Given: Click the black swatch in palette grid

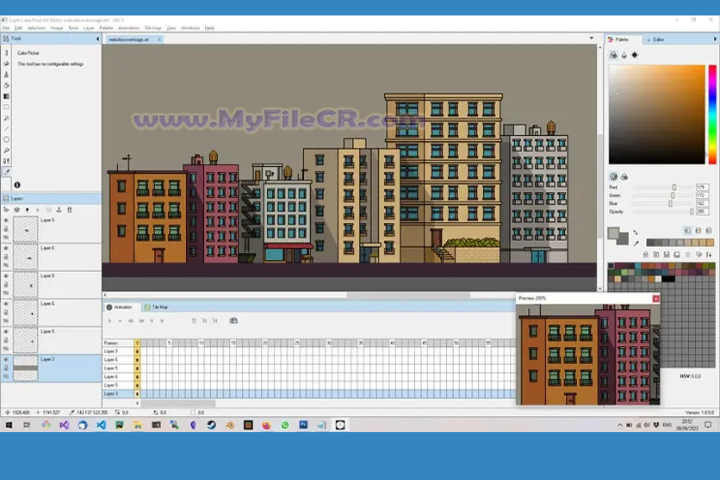Looking at the screenshot, I should [668, 279].
